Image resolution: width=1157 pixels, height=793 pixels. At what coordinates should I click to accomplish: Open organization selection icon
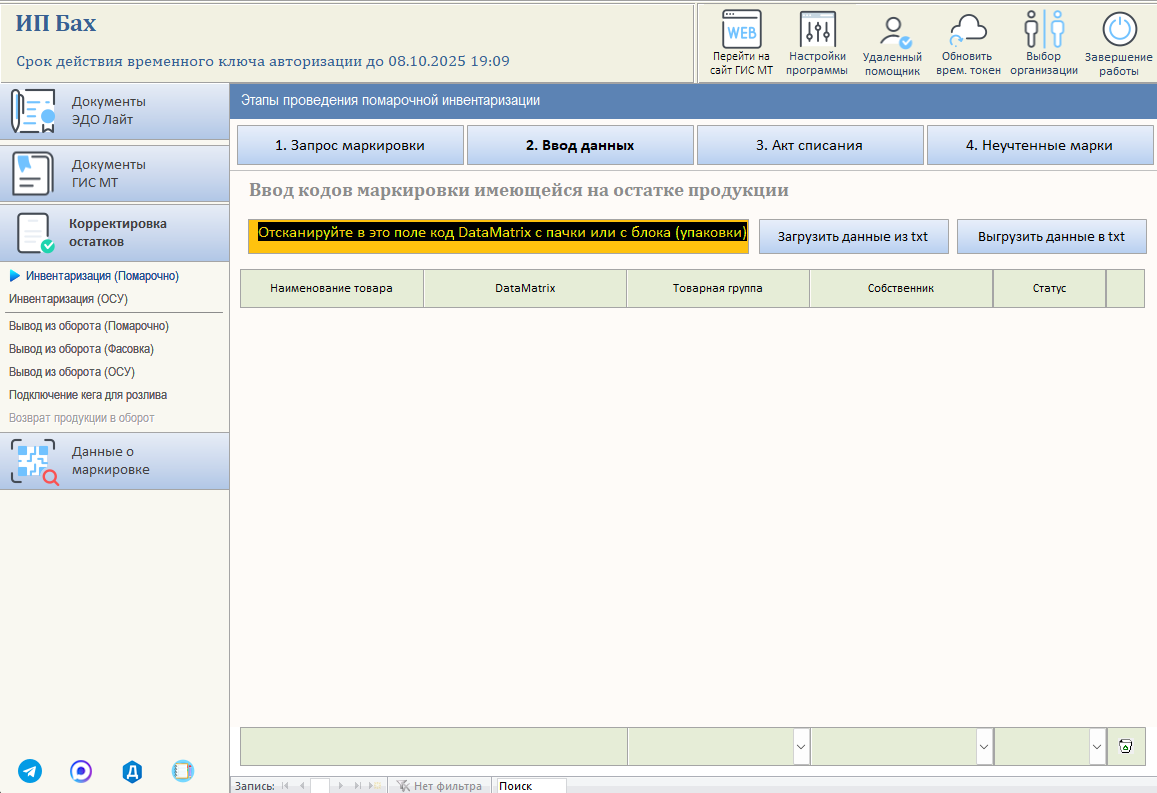coord(1043,30)
